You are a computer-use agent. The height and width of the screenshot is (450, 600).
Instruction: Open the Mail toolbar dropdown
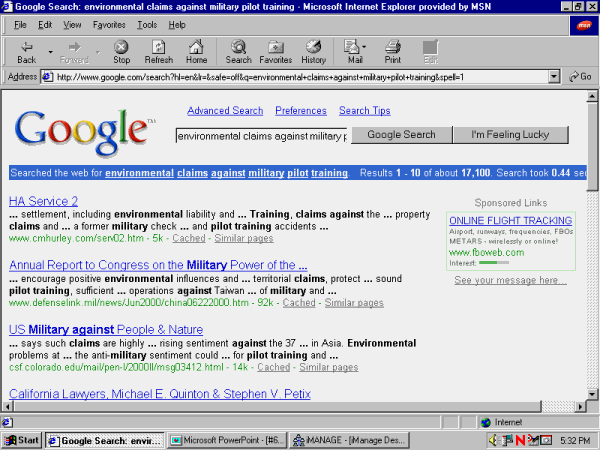pyautogui.click(x=366, y=47)
